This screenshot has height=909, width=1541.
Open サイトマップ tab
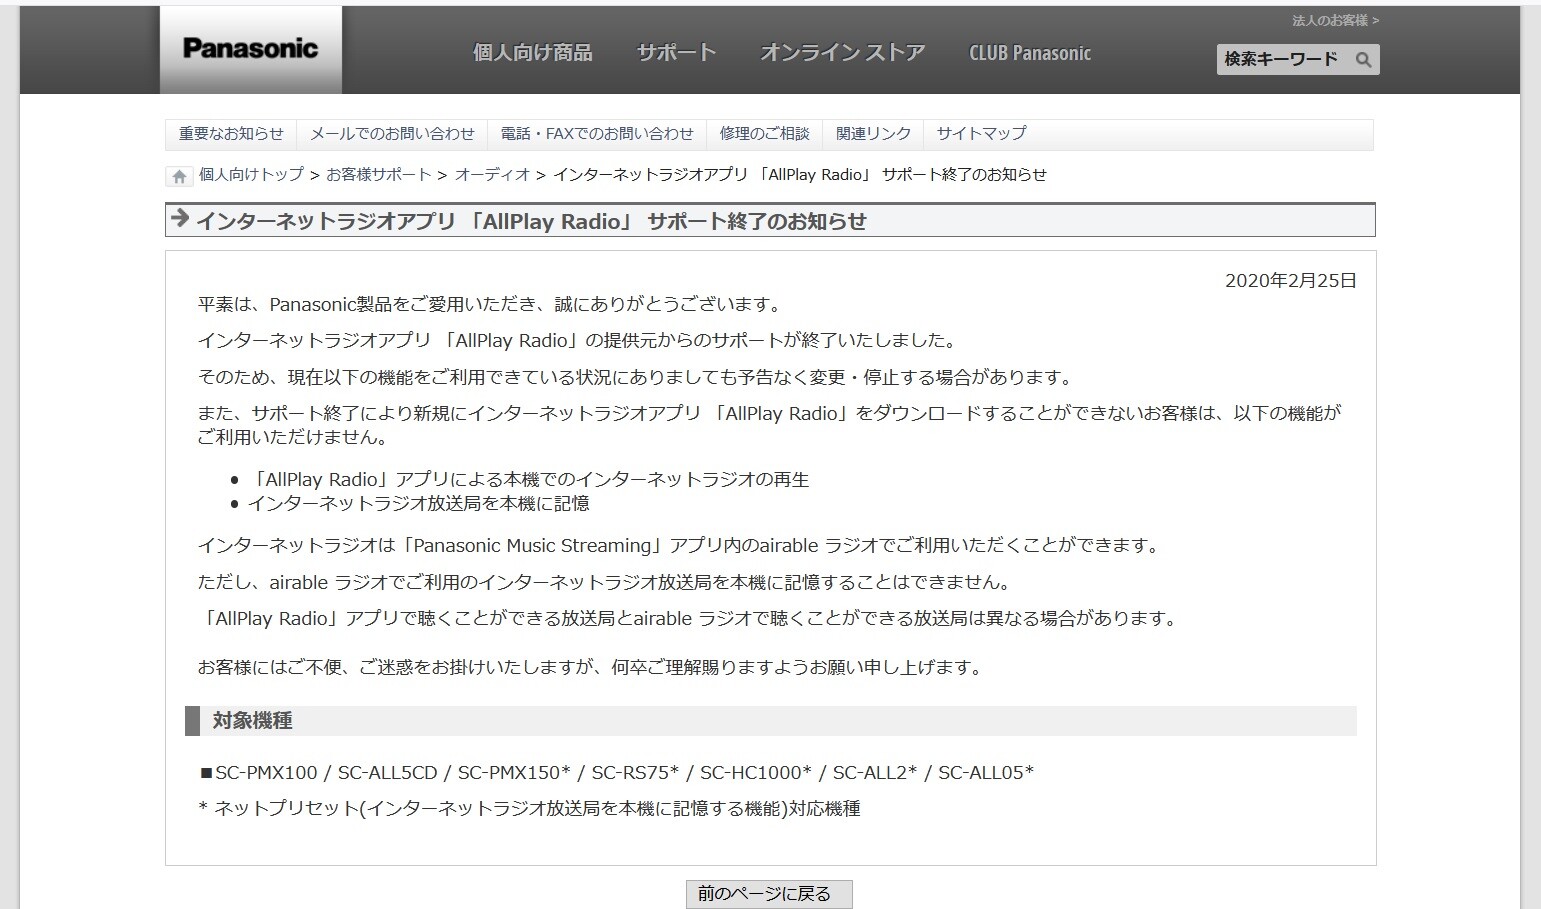coord(981,134)
